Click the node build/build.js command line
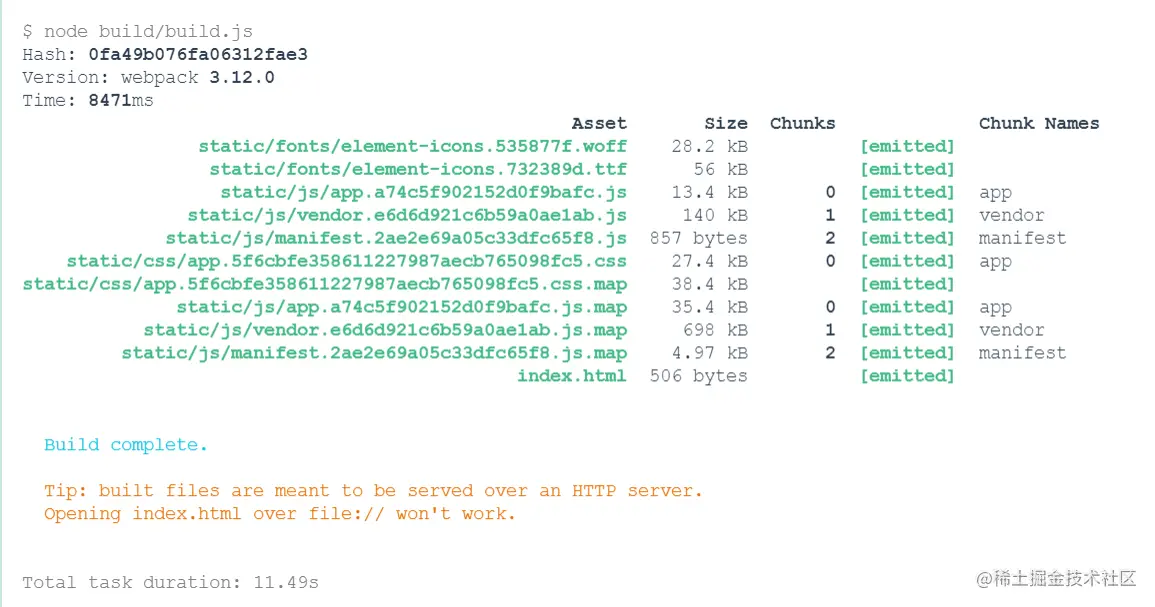This screenshot has height=607, width=1155. tap(137, 32)
